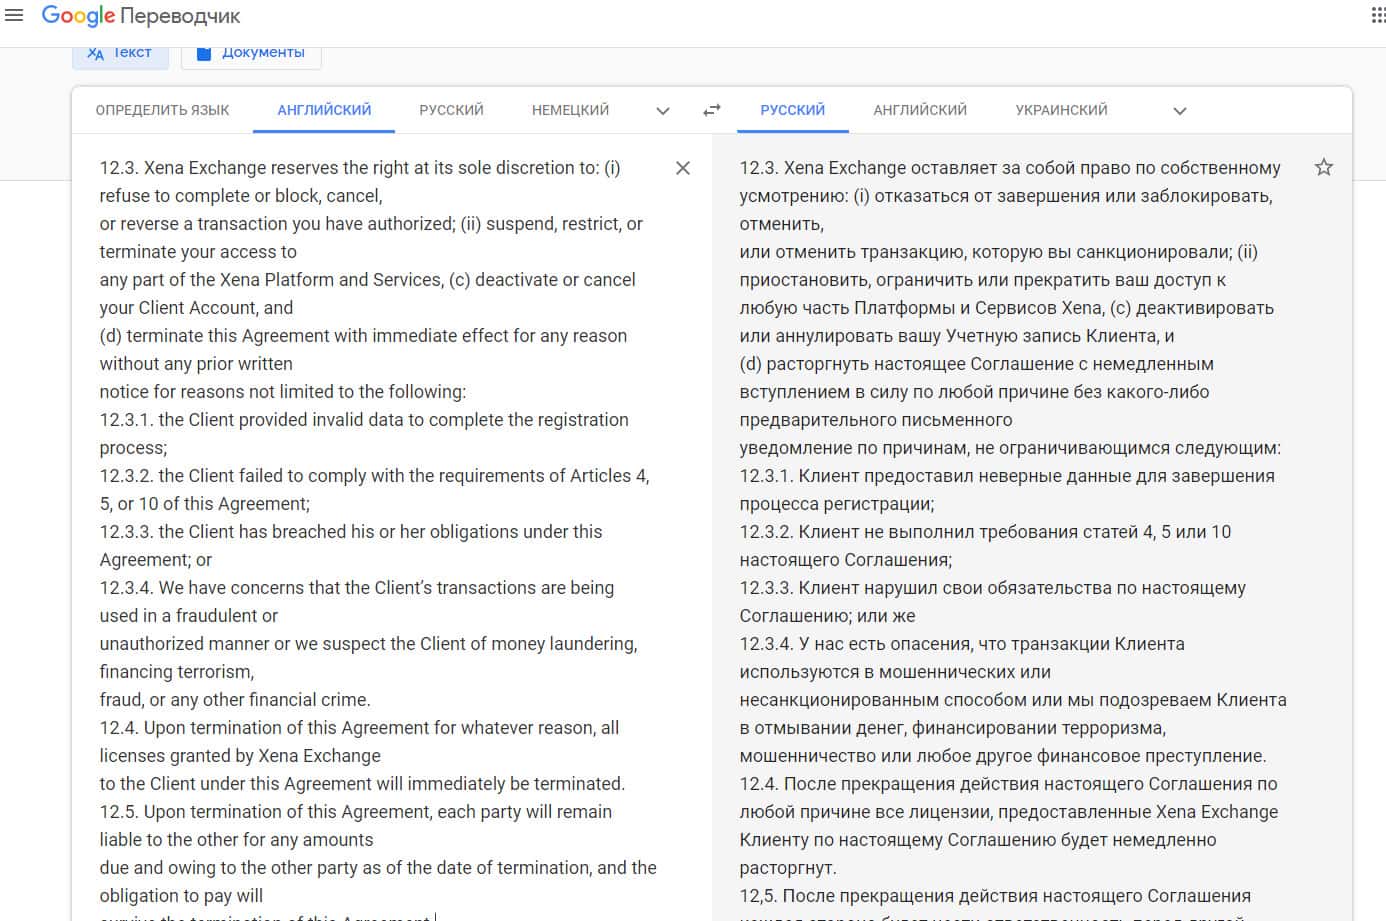The width and height of the screenshot is (1386, 921).
Task: Pick Немецкий as the source language
Action: pos(570,110)
